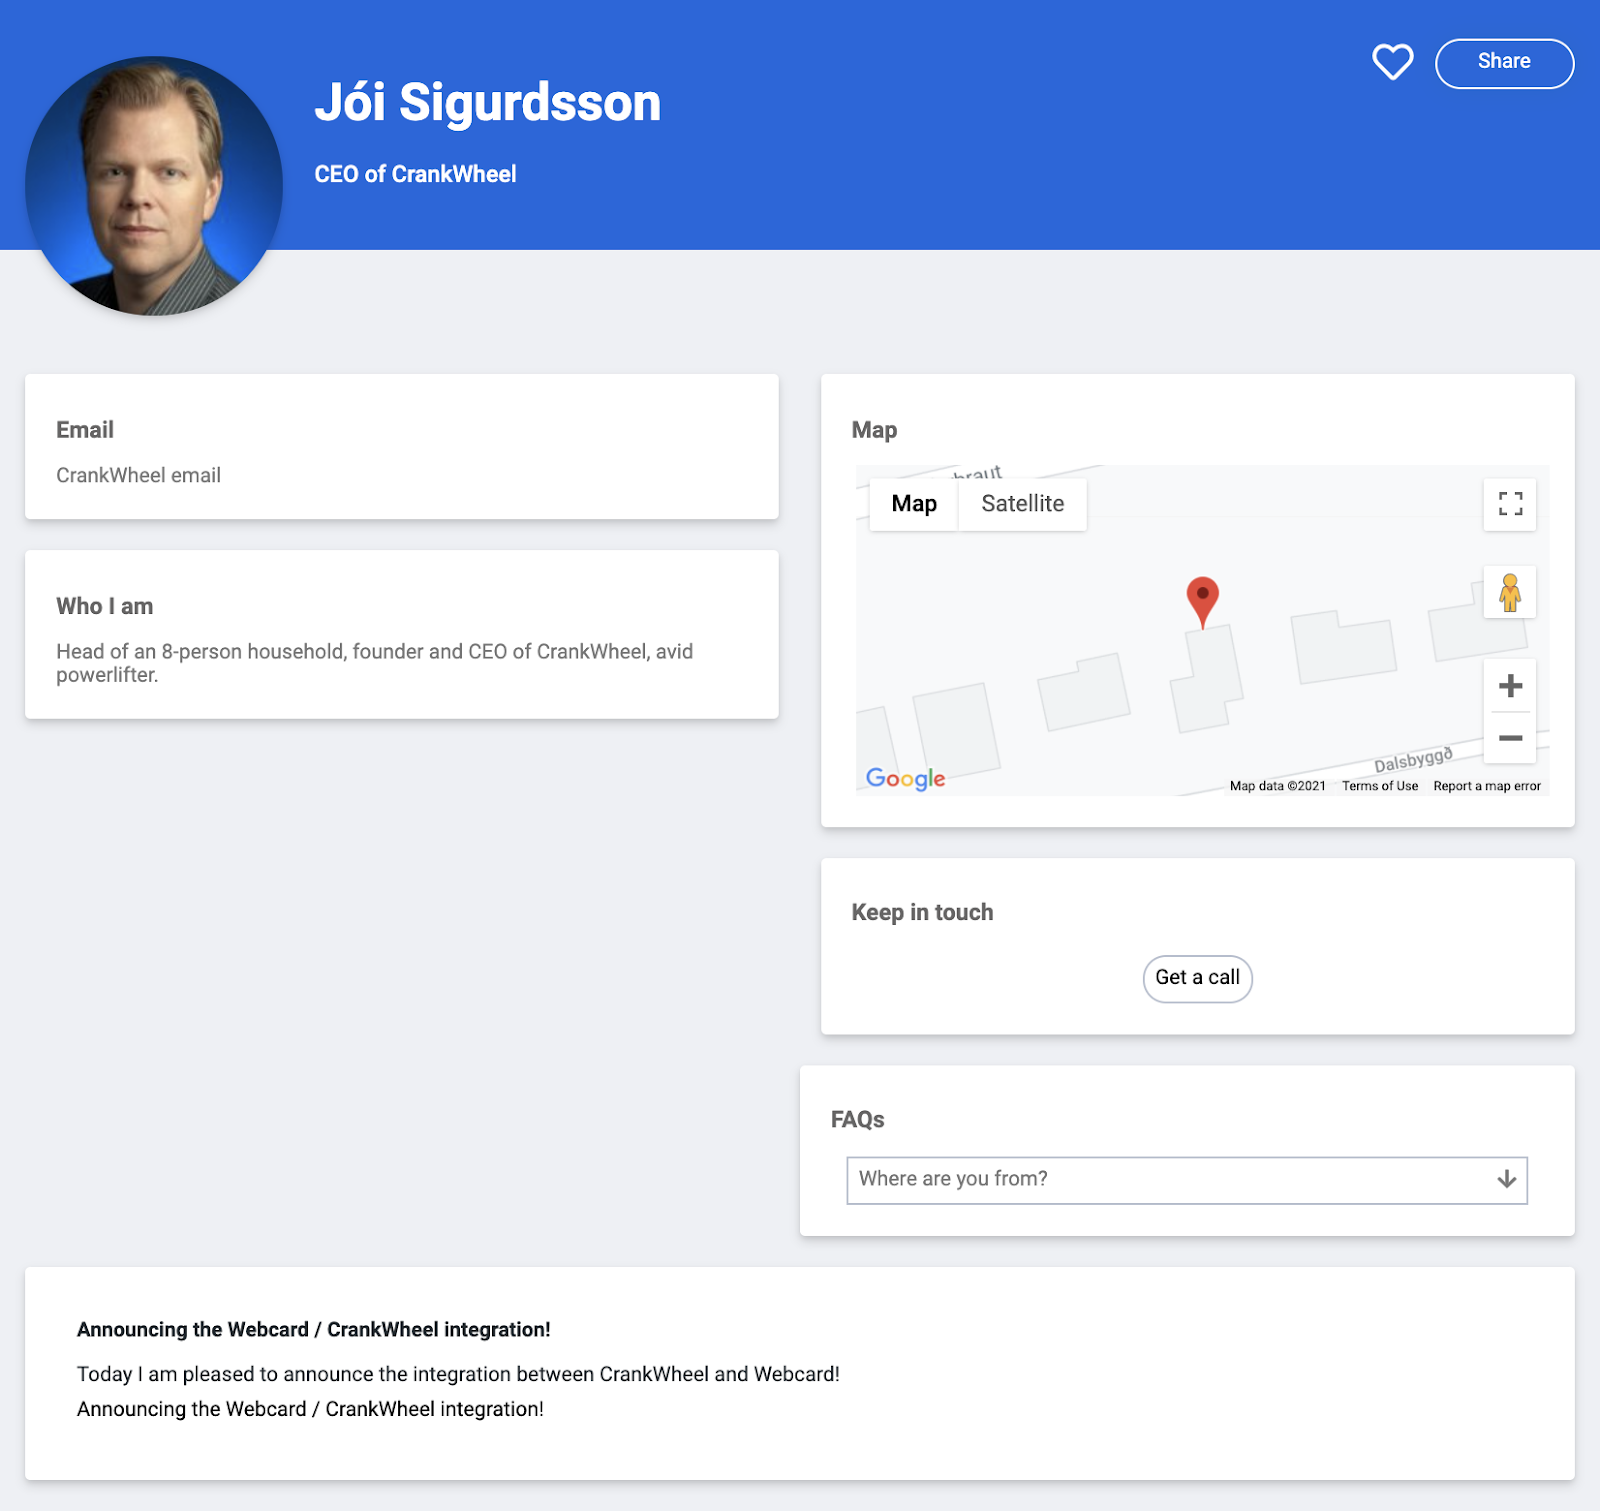Click the 'Today I am pleased to announce' text

pyautogui.click(x=457, y=1374)
